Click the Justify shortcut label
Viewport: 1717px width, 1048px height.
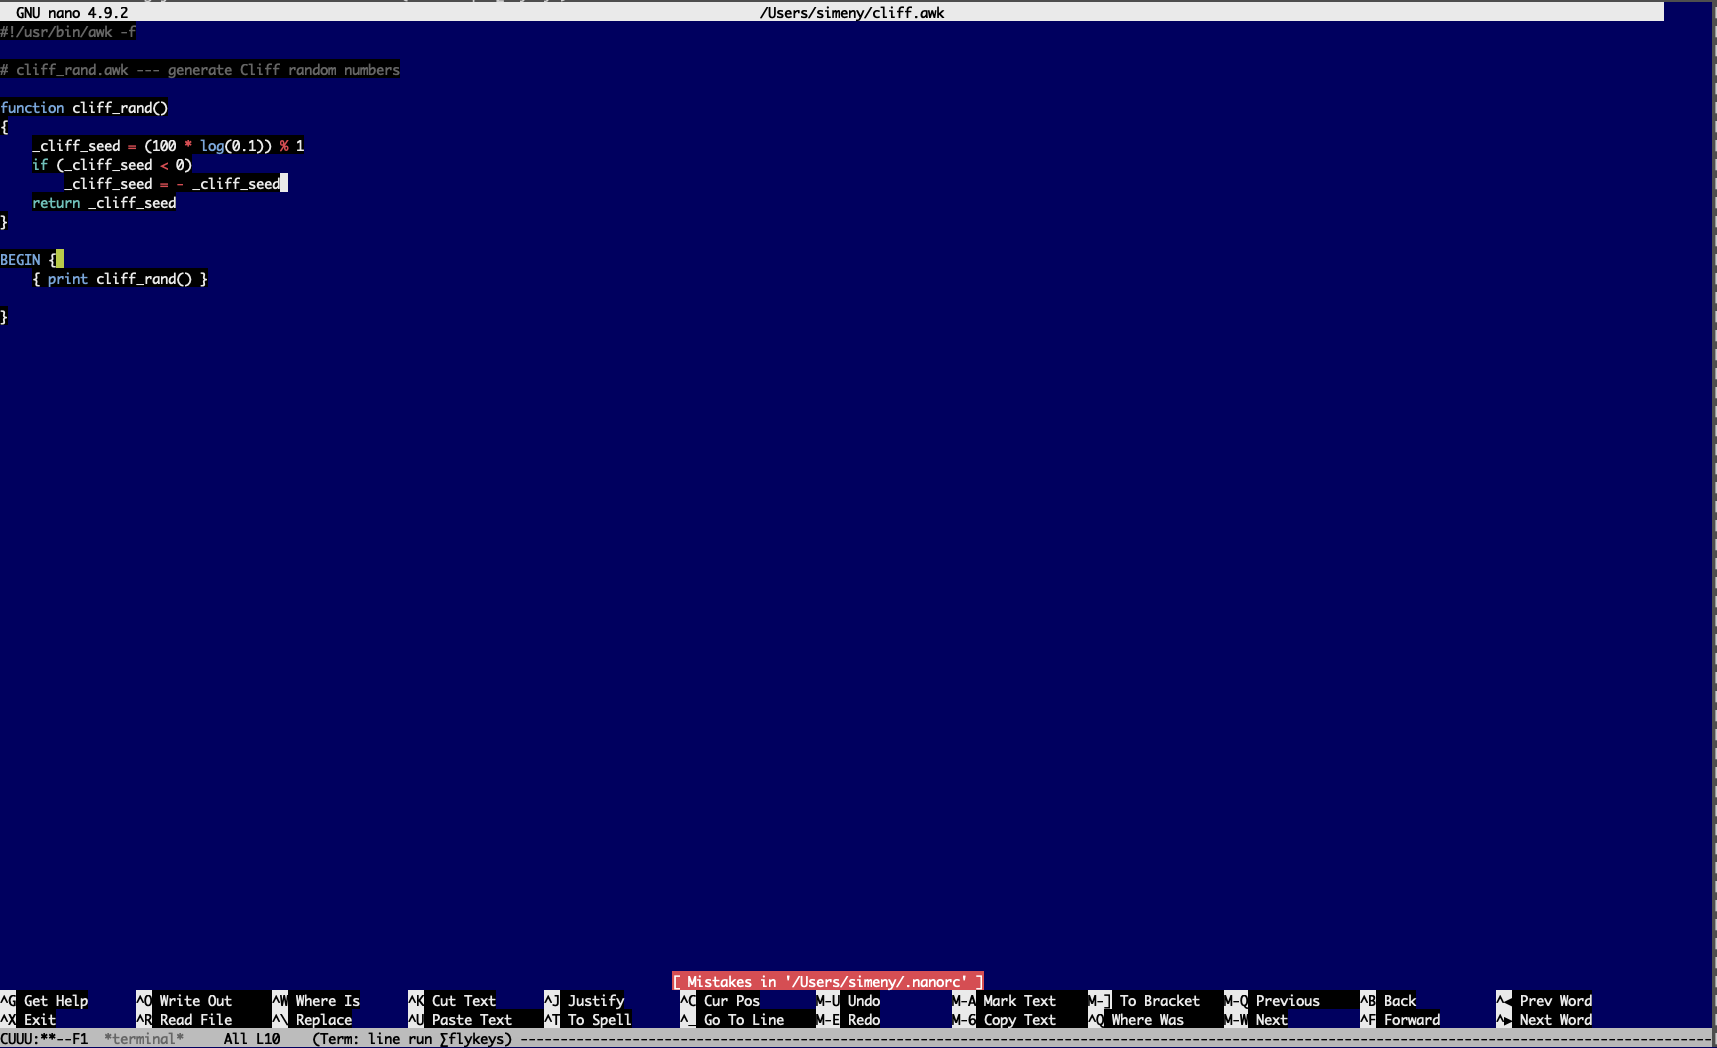point(596,1001)
